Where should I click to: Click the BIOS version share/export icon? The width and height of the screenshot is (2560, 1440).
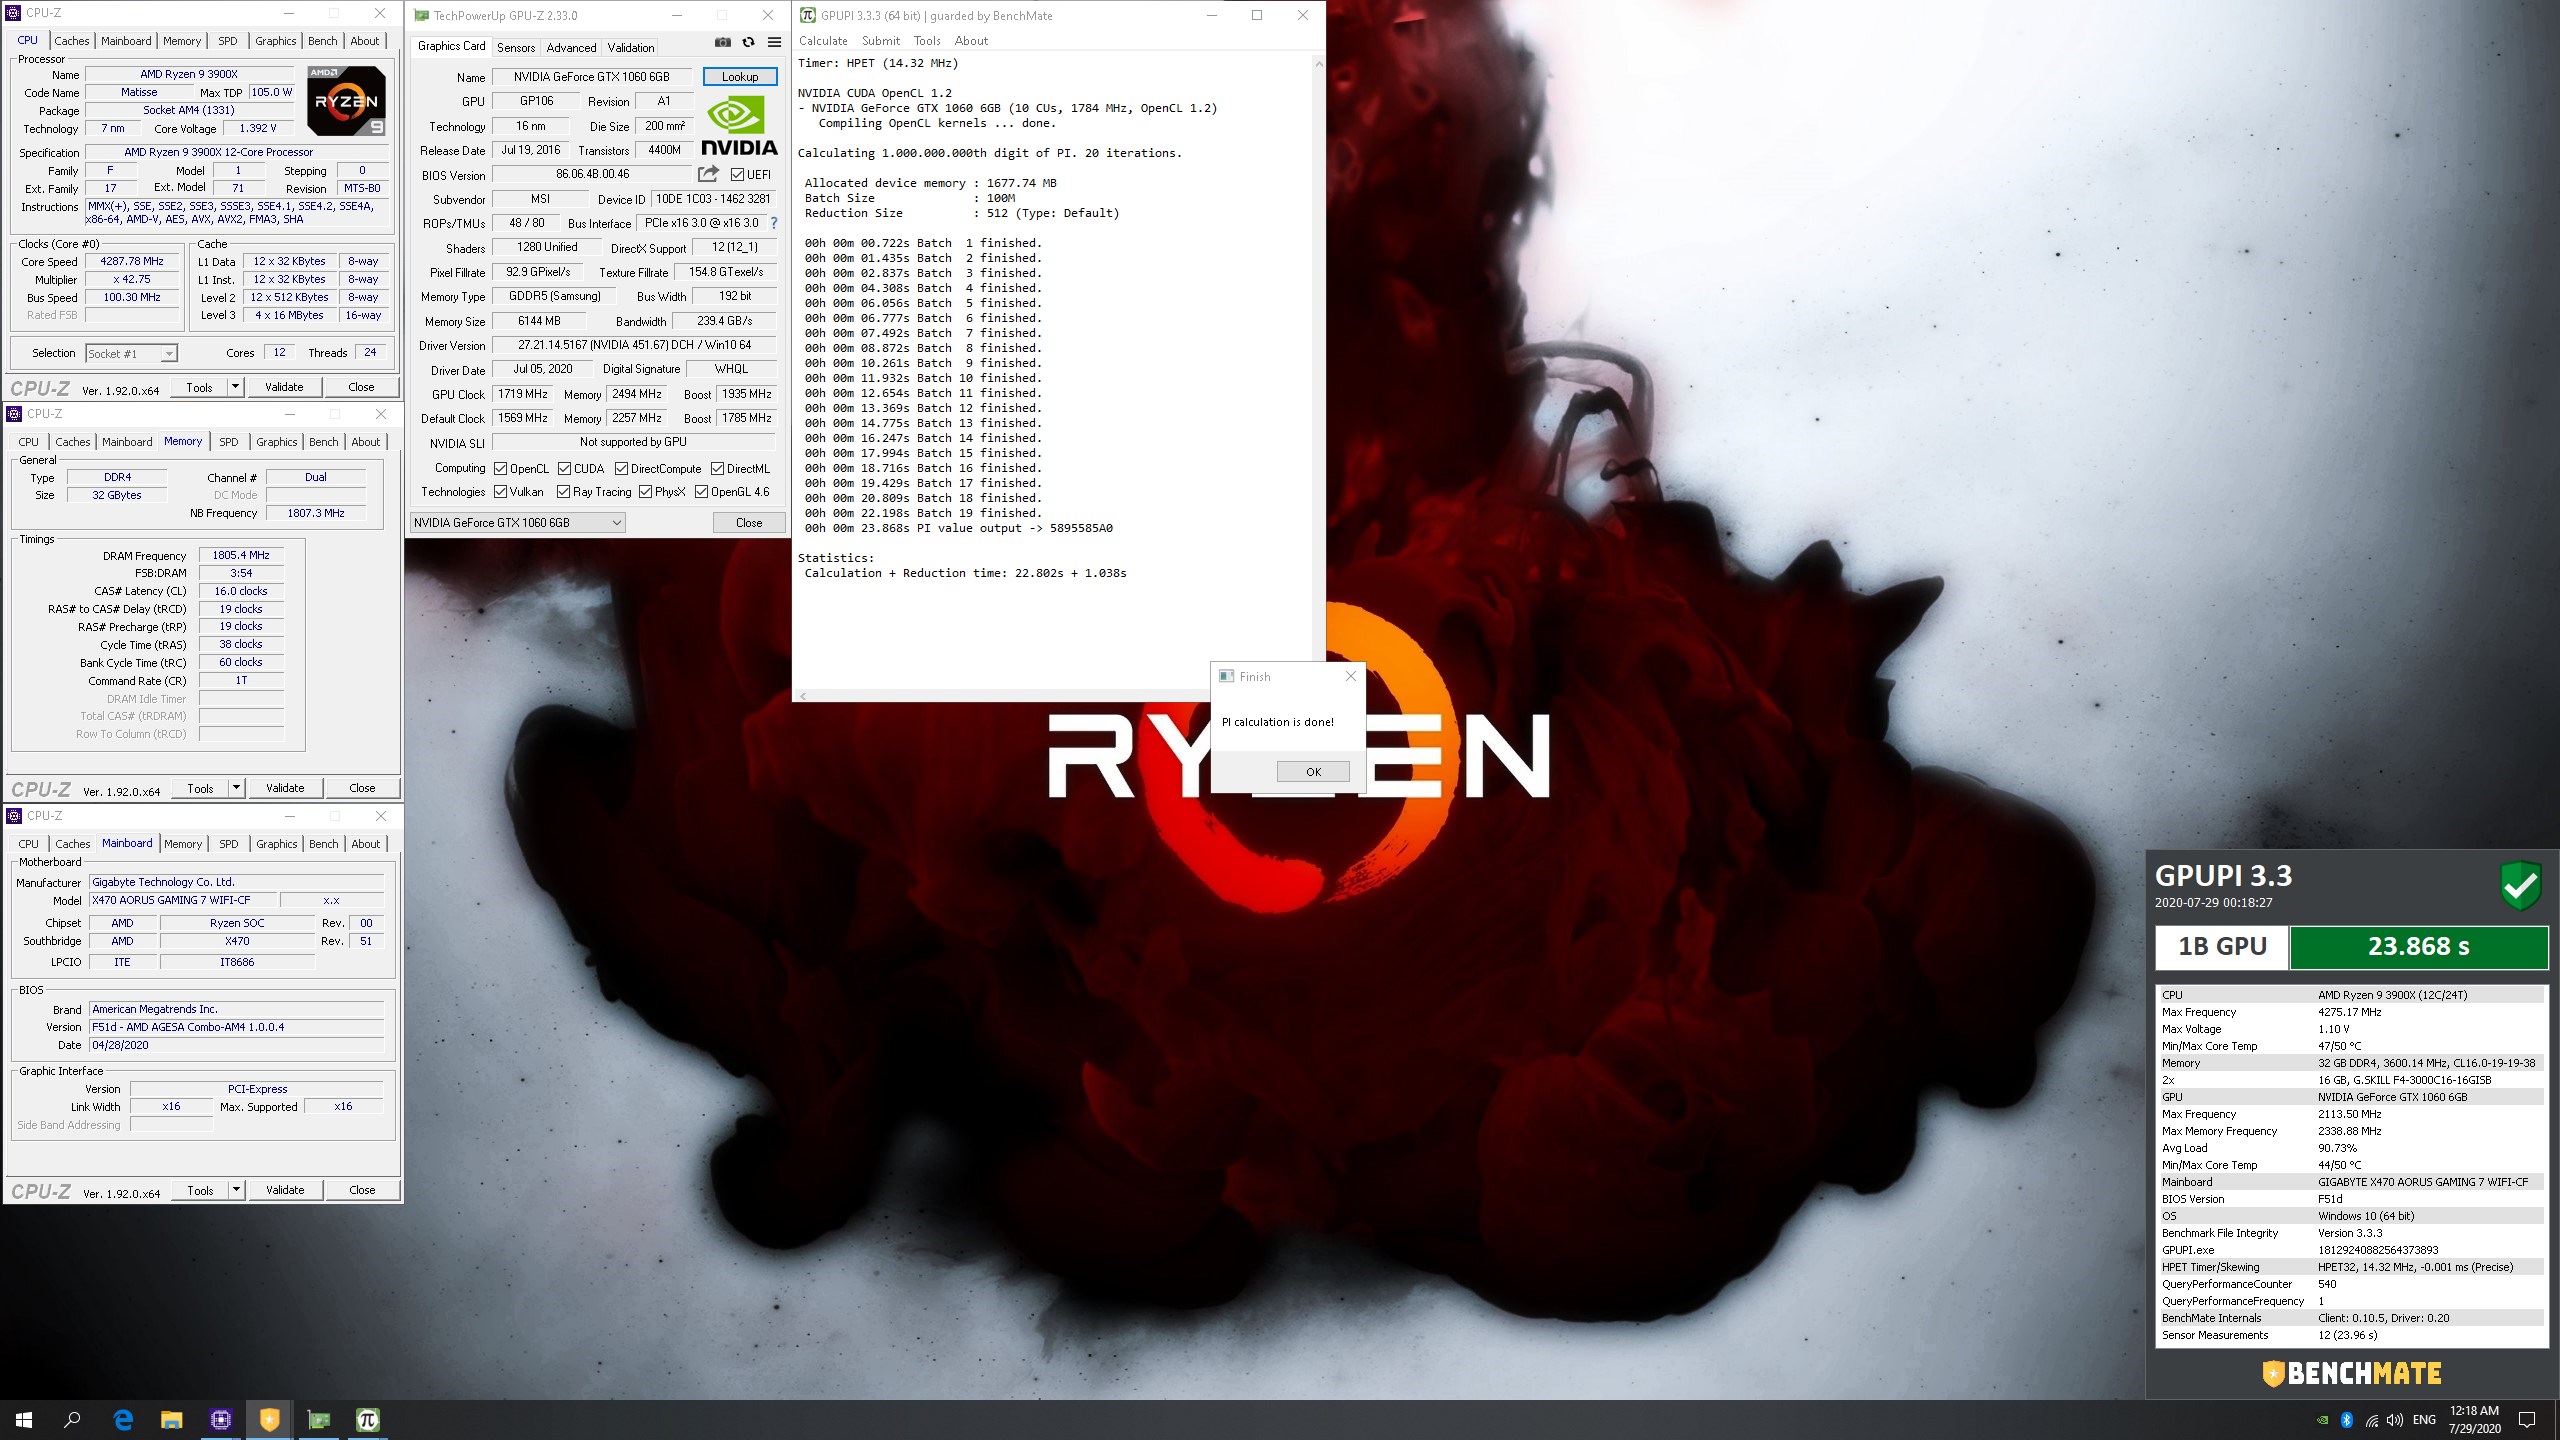(x=708, y=174)
